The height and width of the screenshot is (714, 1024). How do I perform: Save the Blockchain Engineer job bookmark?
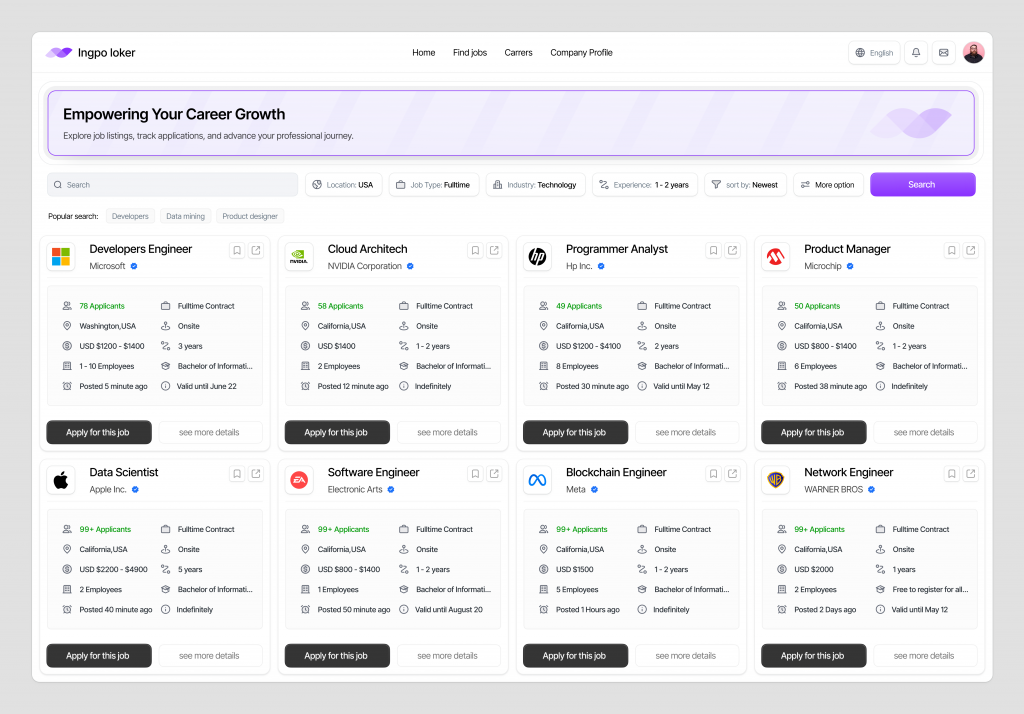pos(713,474)
